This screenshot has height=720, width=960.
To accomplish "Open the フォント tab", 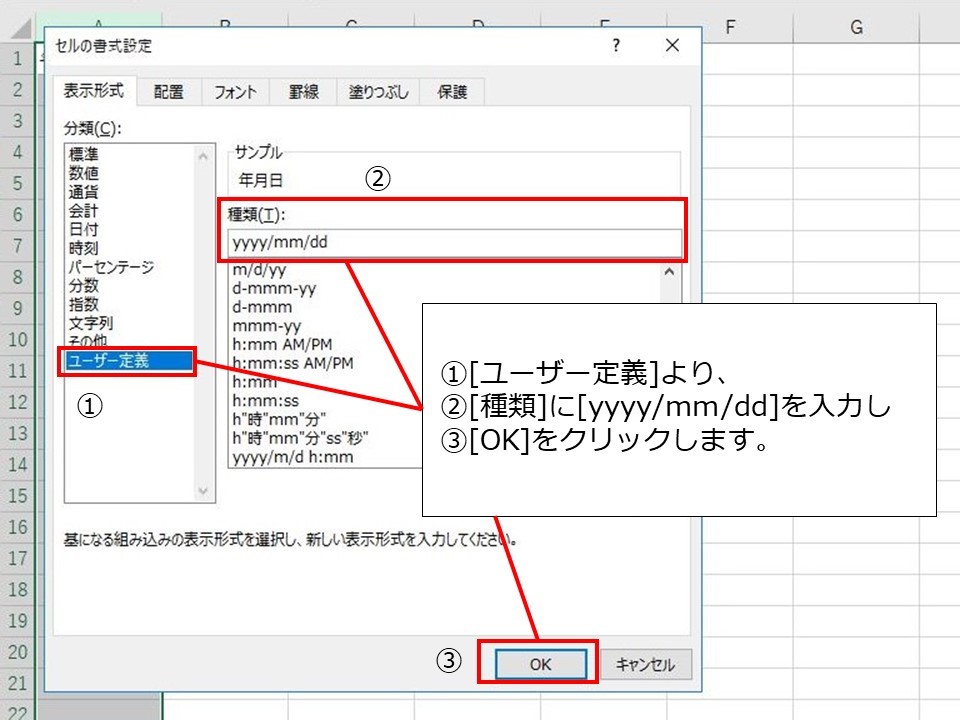I will click(x=235, y=92).
